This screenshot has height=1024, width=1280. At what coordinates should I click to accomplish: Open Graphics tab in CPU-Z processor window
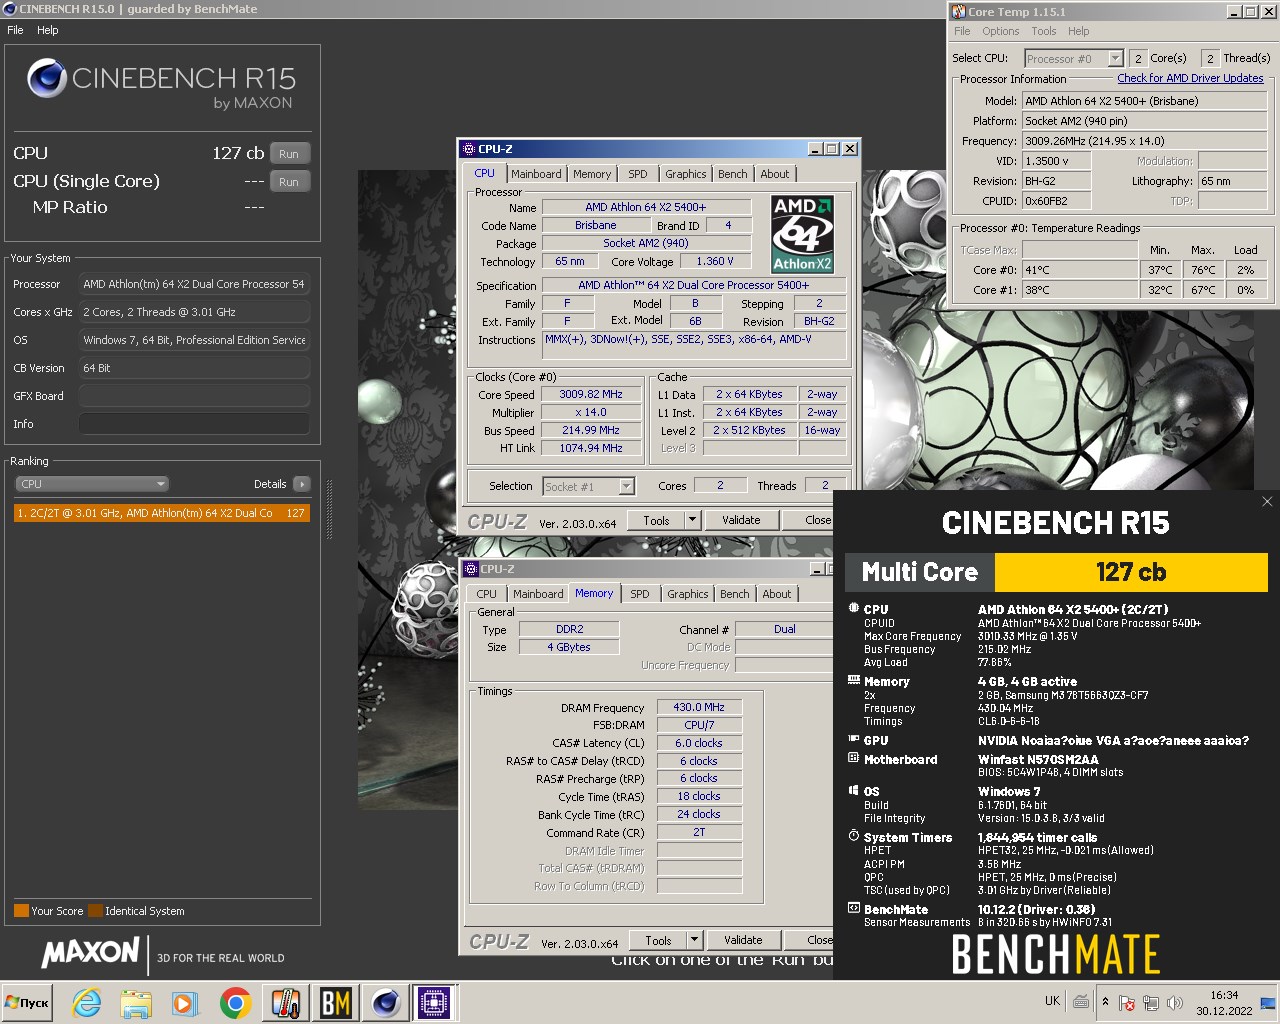[x=686, y=174]
